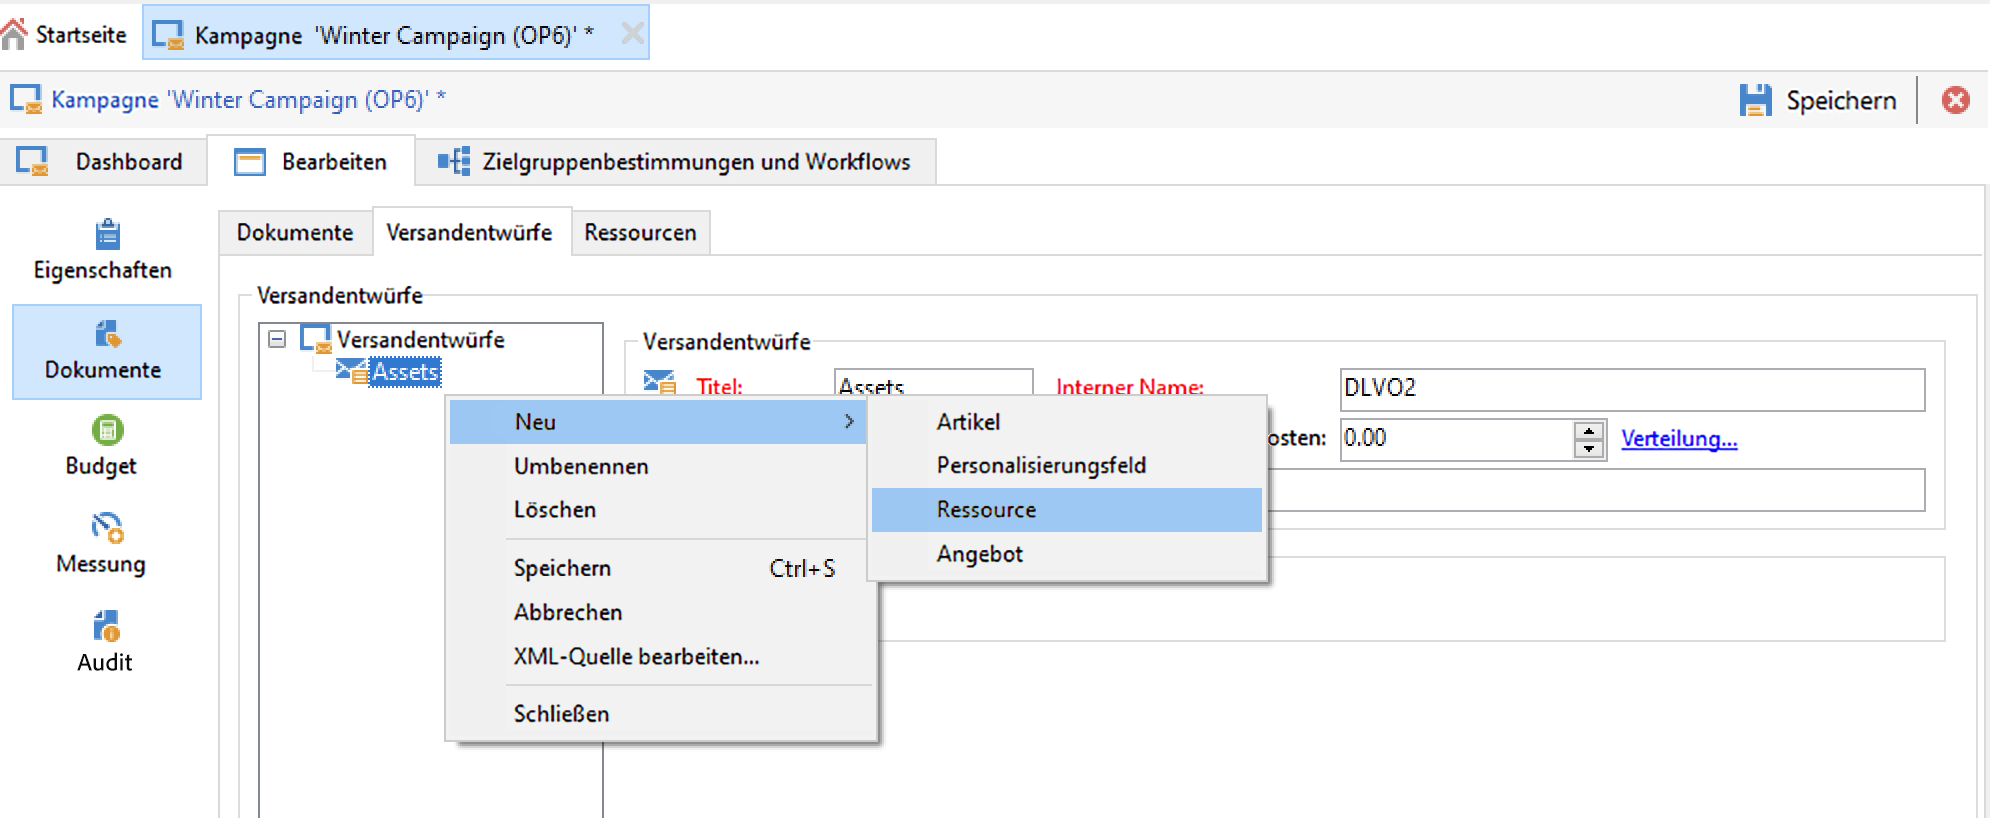1990x818 pixels.
Task: Select the Assets tree item
Action: [x=405, y=371]
